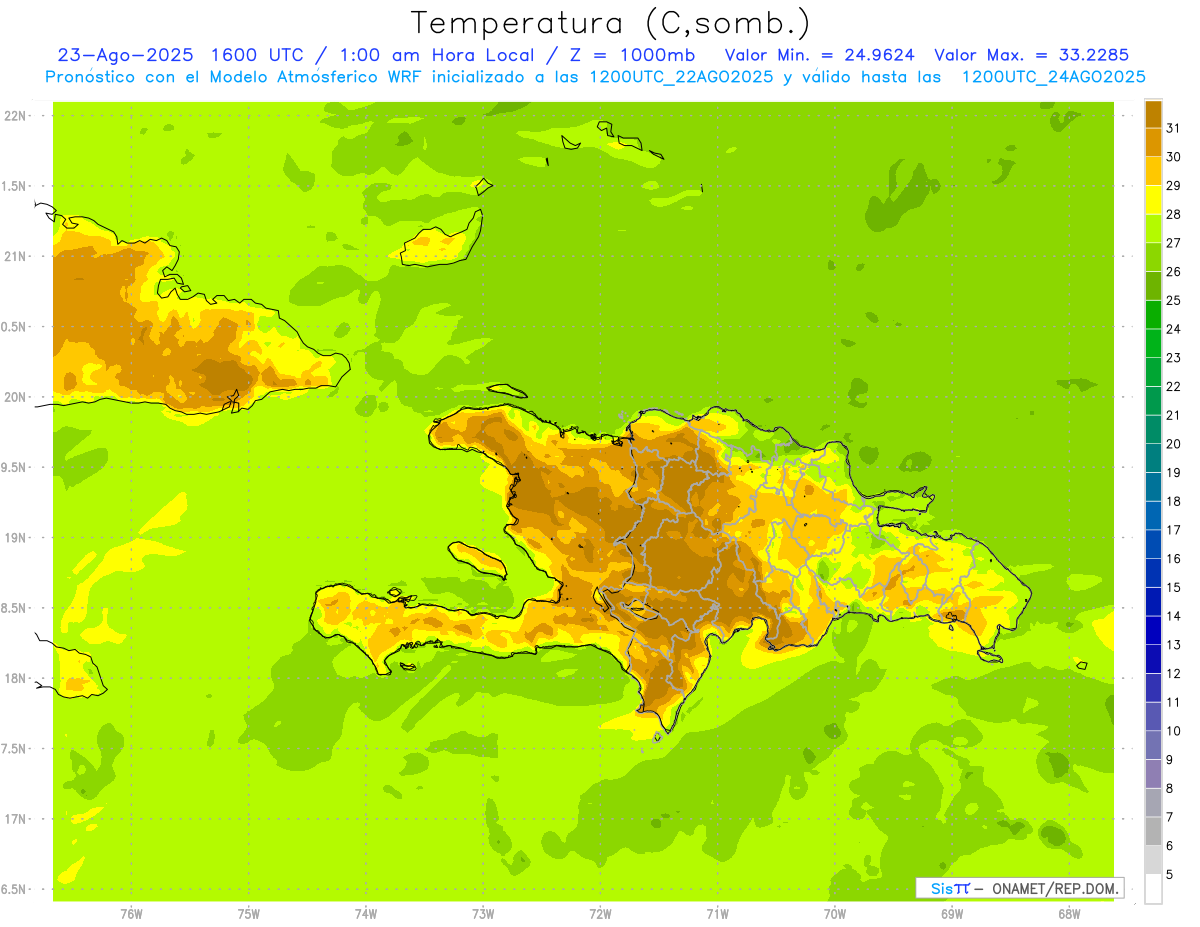
Task: Click the colorbar label 10
Action: 1173,731
